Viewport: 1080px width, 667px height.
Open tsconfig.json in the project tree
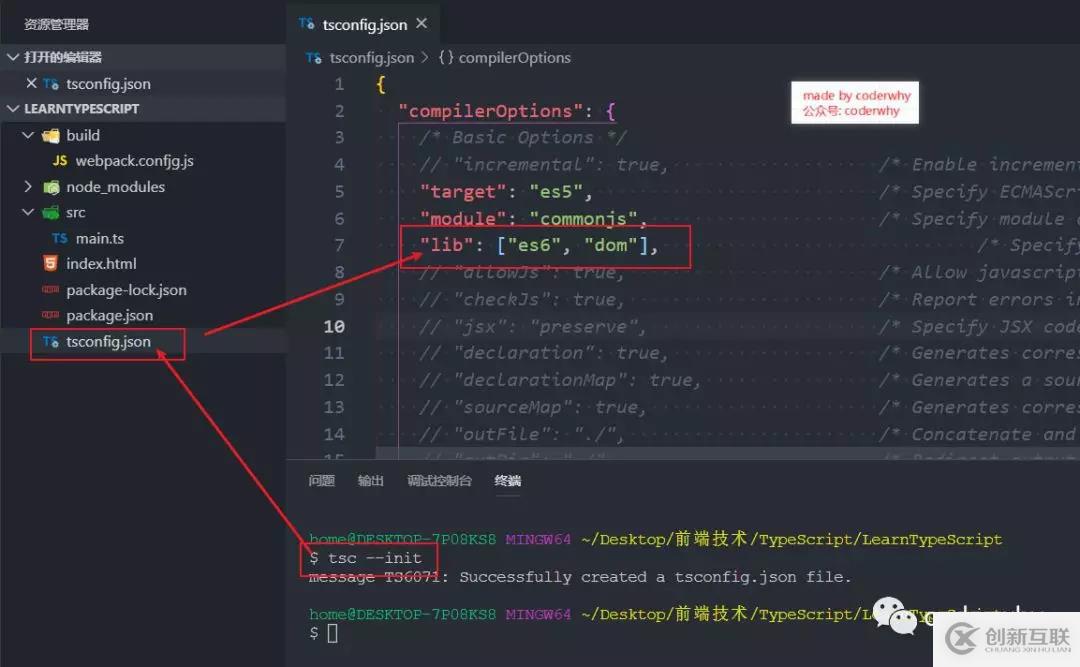108,342
